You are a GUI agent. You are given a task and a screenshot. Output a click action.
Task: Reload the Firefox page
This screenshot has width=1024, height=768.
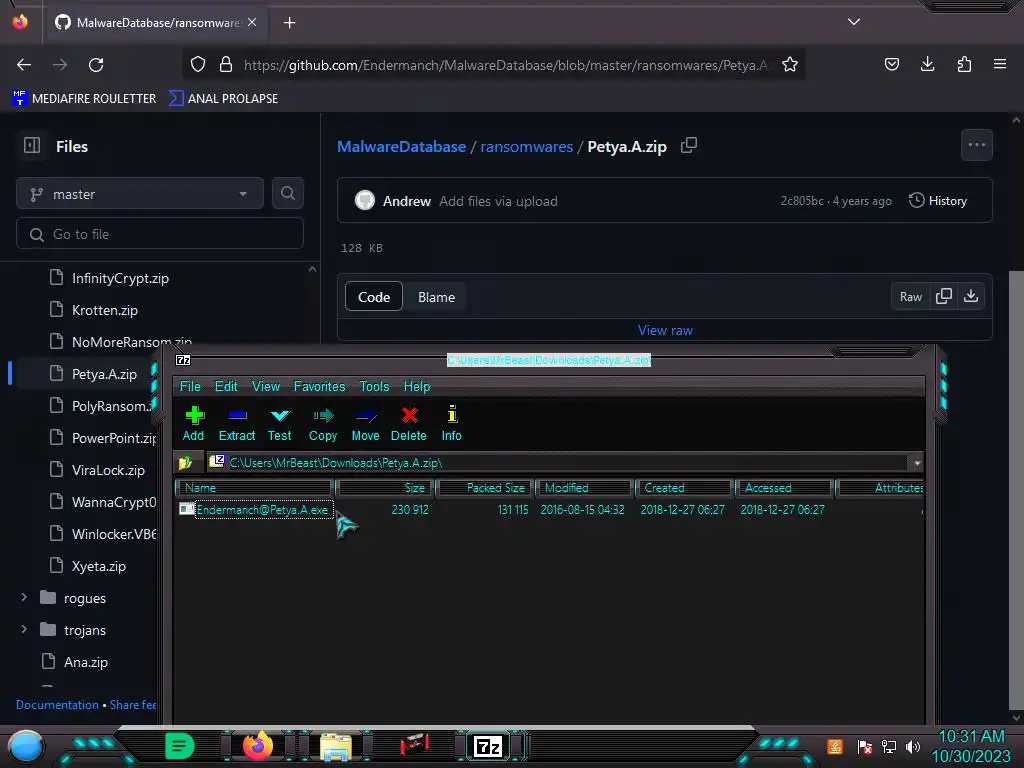pos(96,65)
